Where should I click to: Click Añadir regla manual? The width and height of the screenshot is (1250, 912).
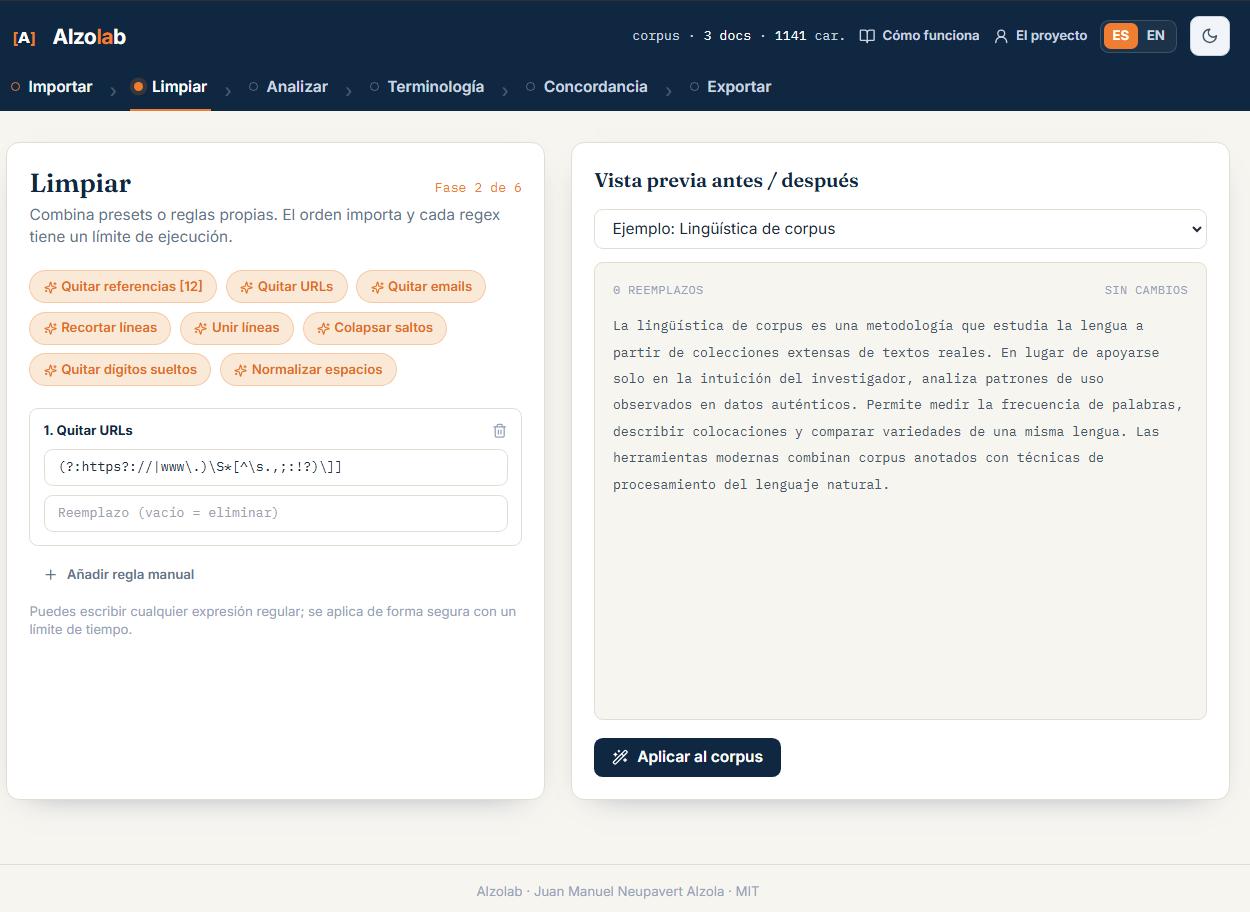(x=119, y=575)
